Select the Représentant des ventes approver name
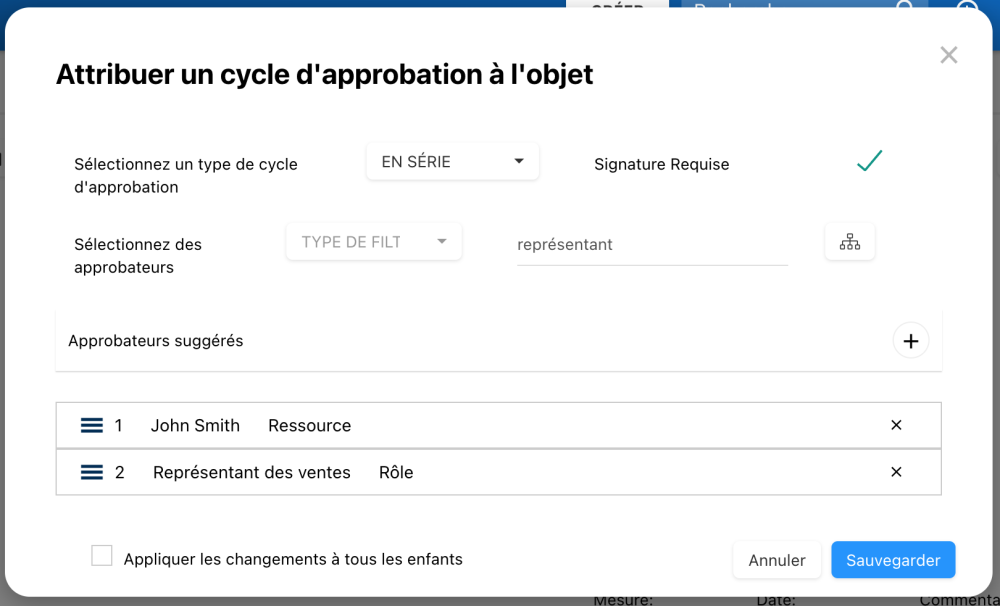 click(252, 473)
